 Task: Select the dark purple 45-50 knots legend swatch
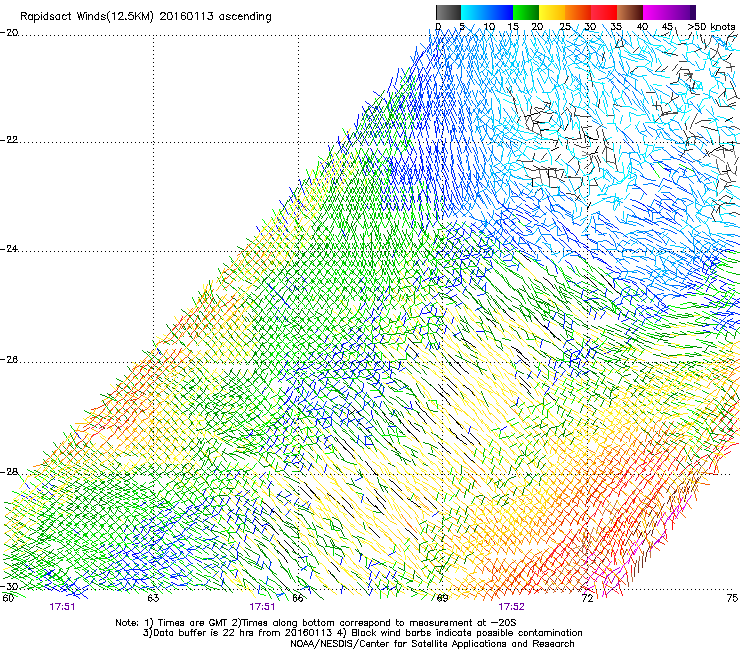[x=682, y=12]
